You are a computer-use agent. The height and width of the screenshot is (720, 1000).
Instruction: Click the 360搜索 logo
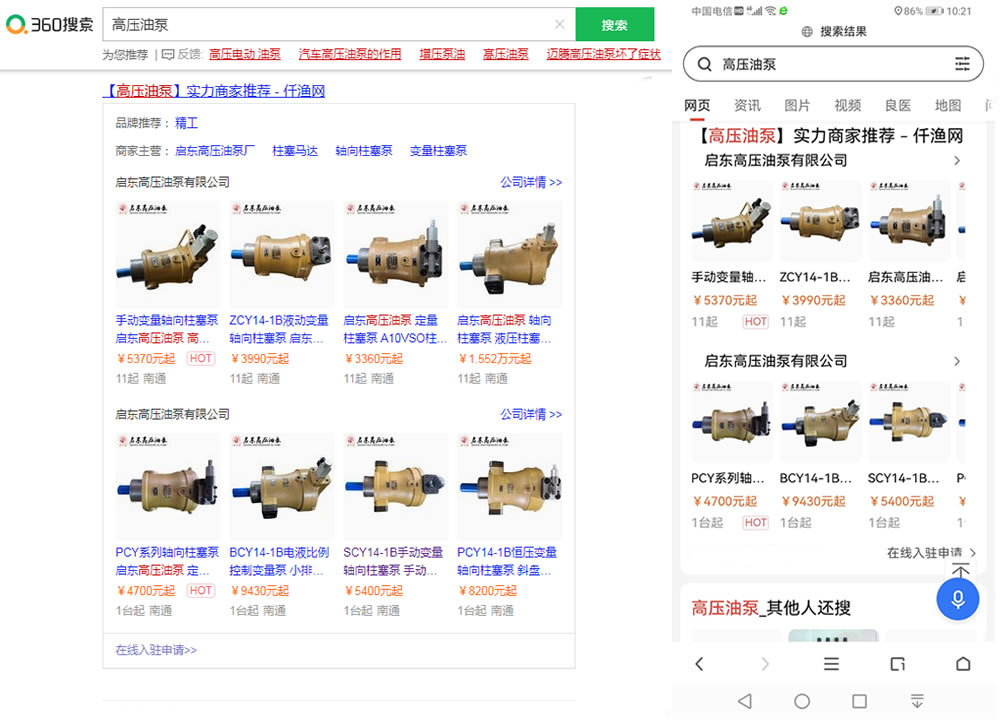50,24
